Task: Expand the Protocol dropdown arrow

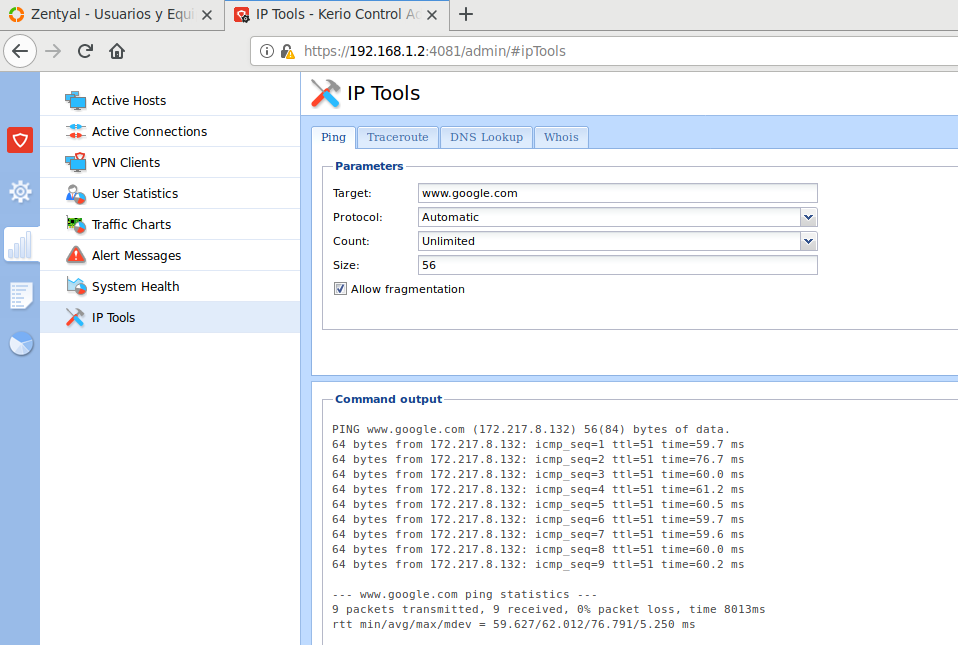Action: (x=808, y=217)
